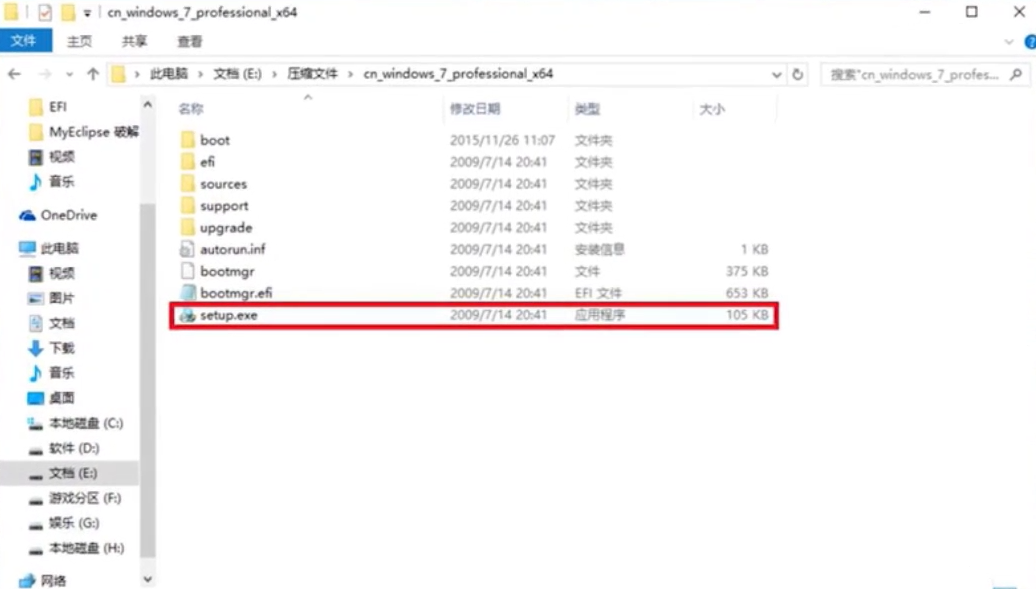Screen dimensions: 1036x589
Task: Sort files by 名称 column
Action: [x=191, y=109]
